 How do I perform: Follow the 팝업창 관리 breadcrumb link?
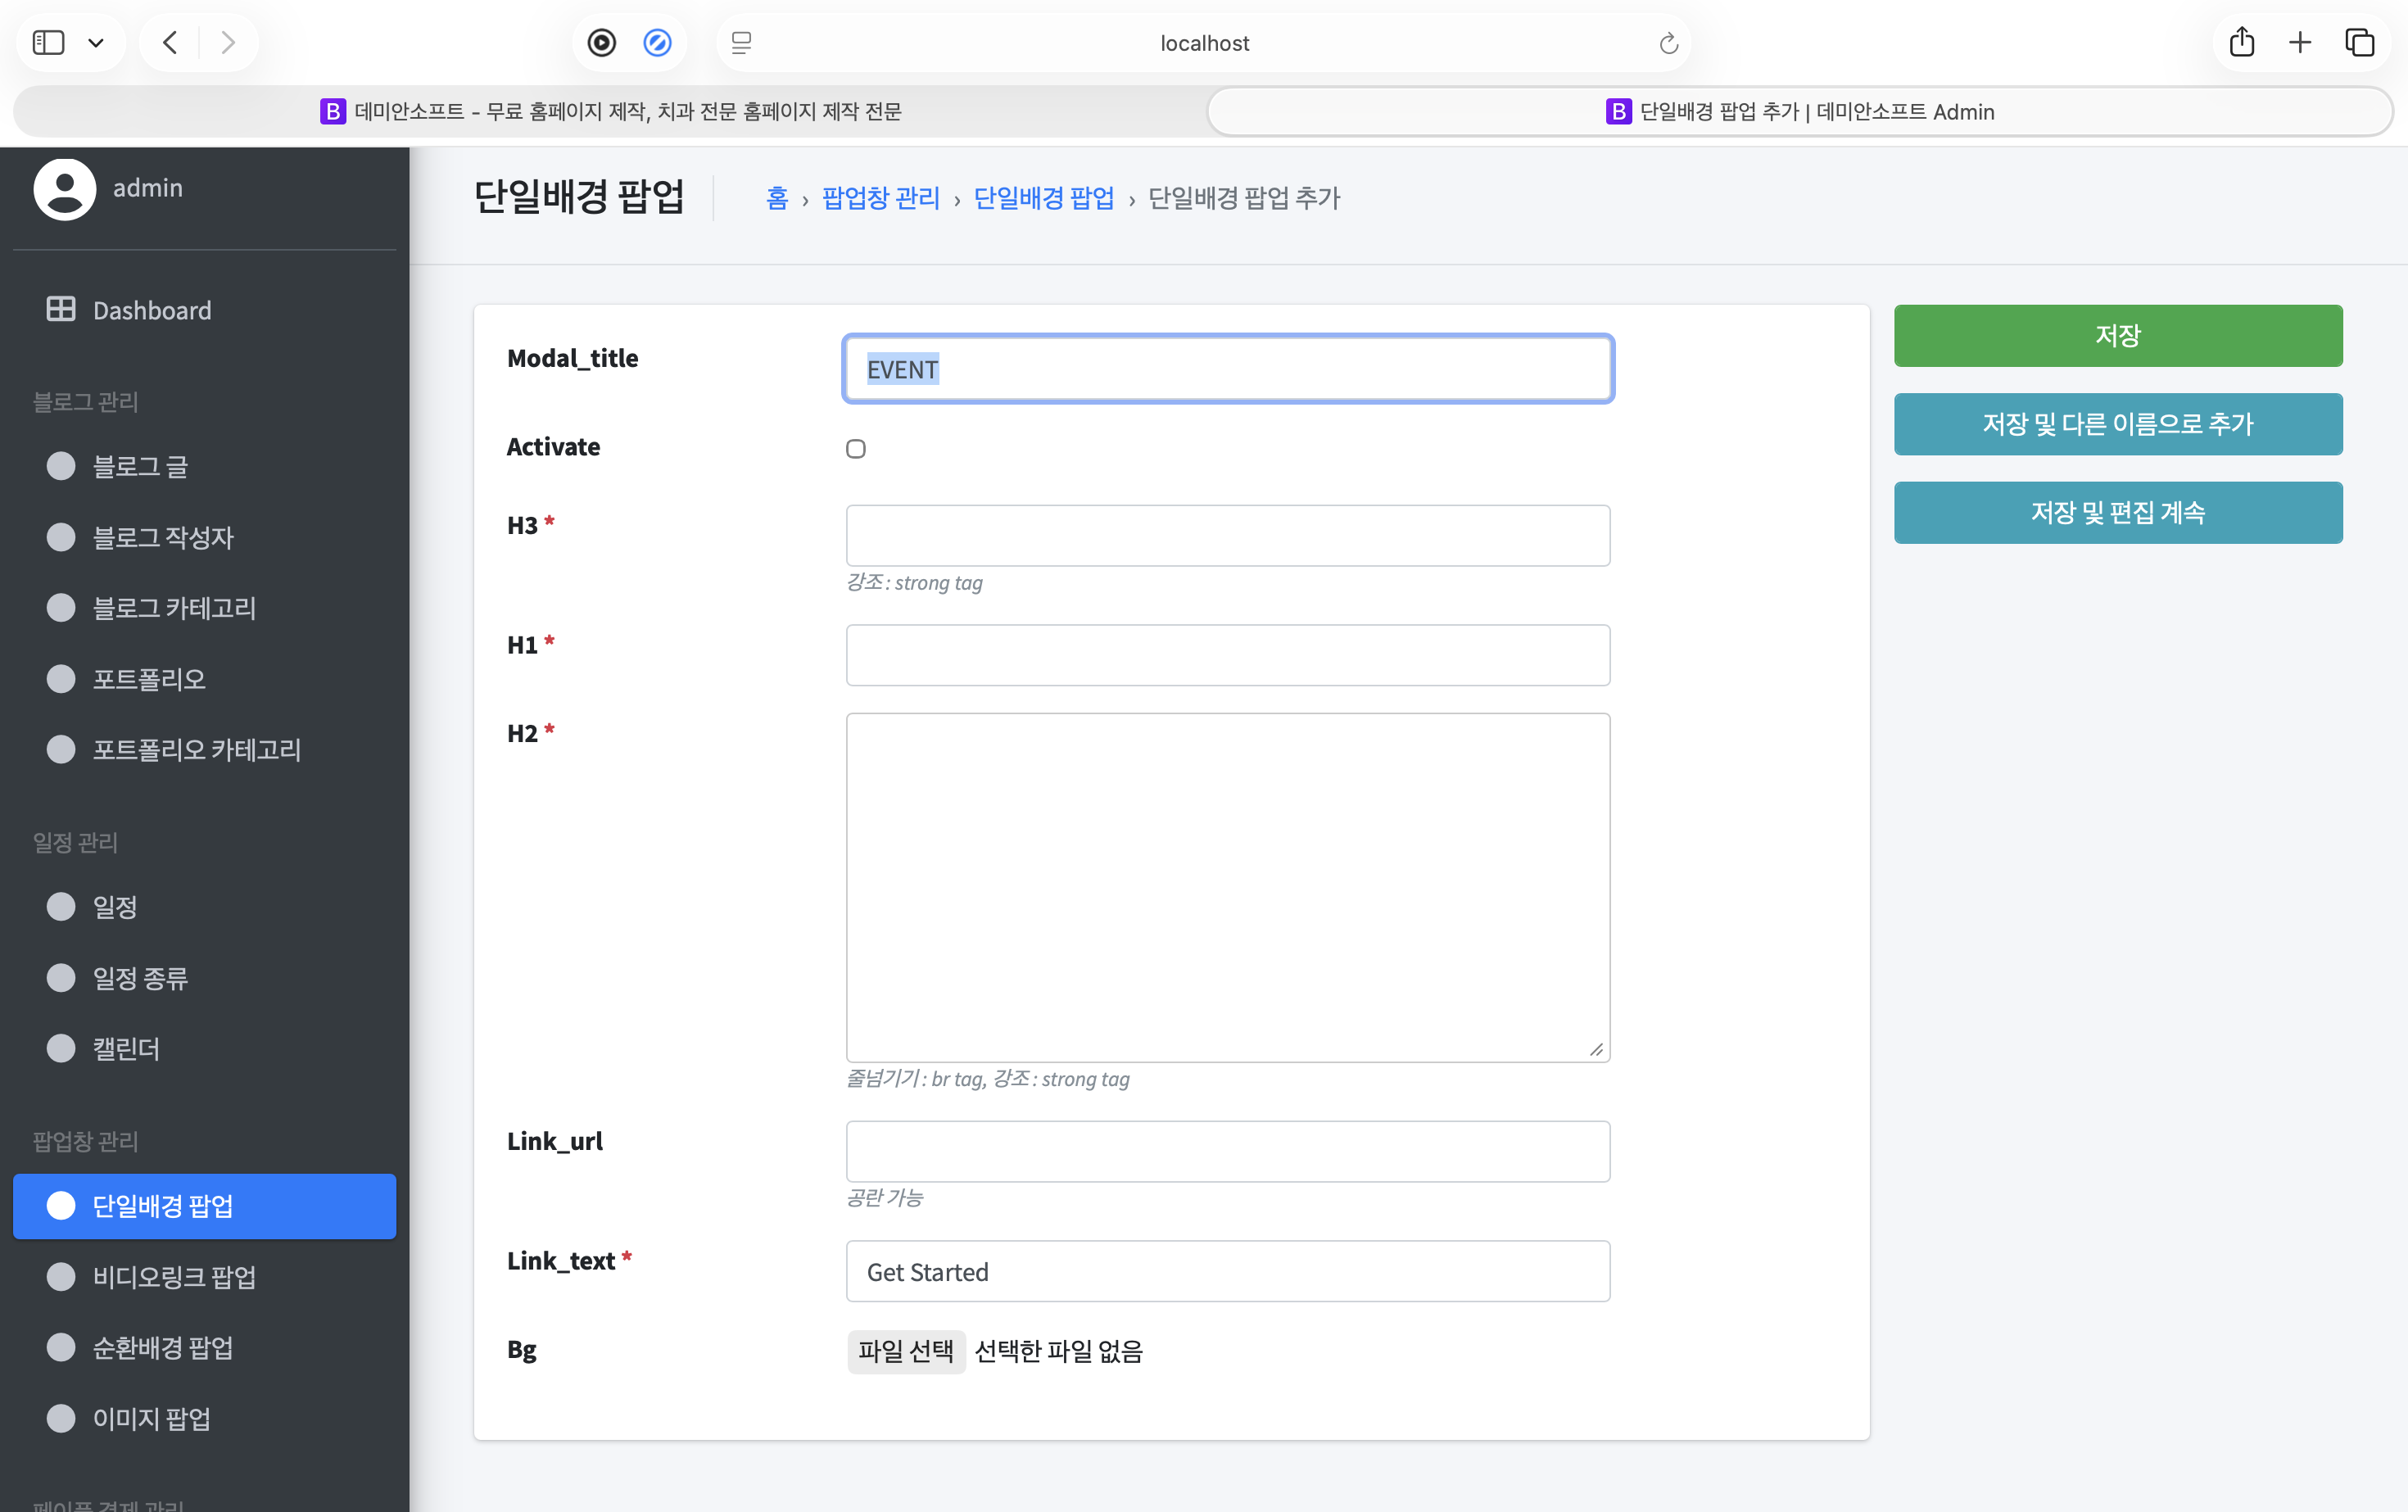pyautogui.click(x=880, y=198)
